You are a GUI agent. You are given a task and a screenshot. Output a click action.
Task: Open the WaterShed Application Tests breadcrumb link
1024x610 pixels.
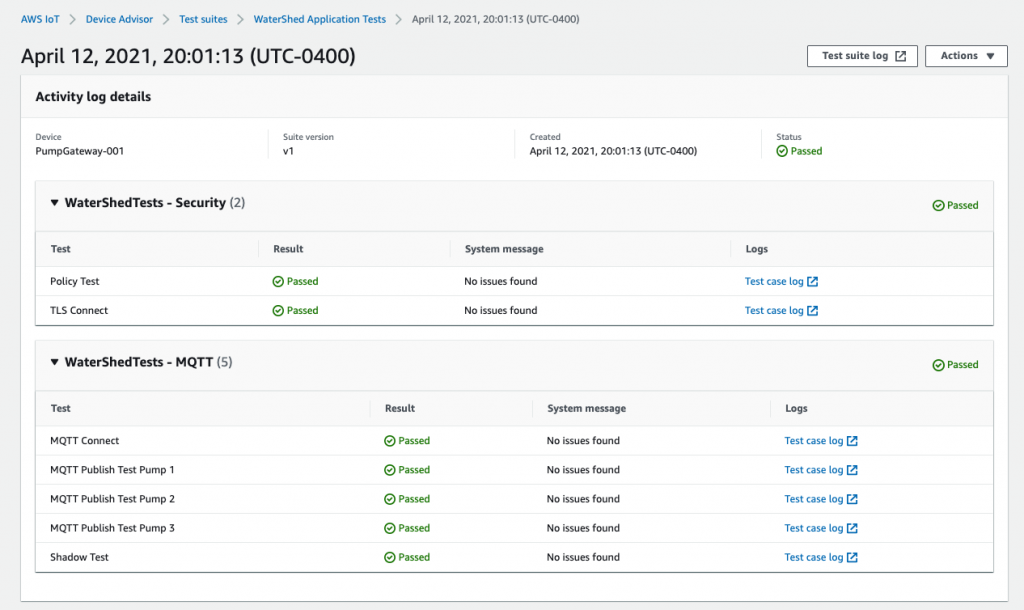pos(319,18)
